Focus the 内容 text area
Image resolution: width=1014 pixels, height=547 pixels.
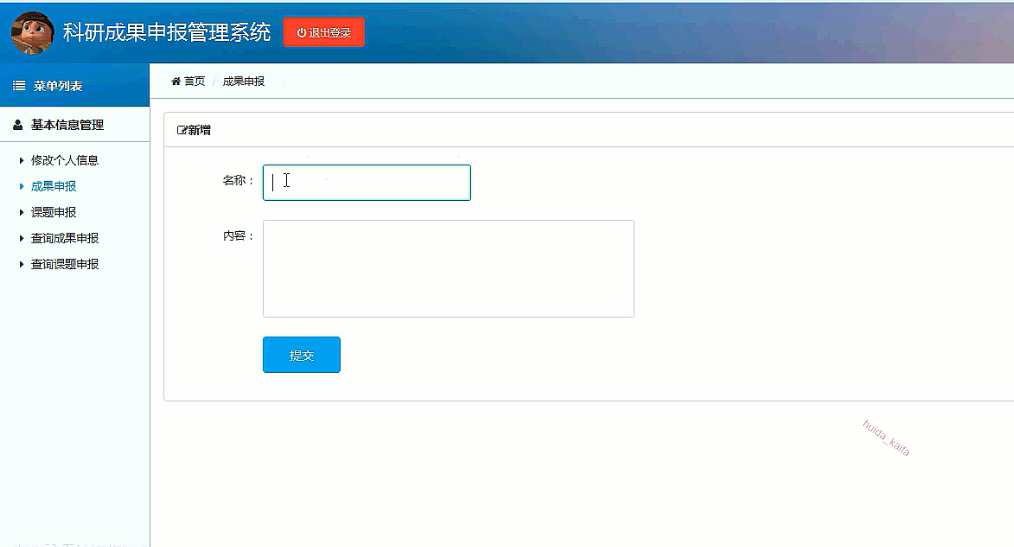coord(449,269)
